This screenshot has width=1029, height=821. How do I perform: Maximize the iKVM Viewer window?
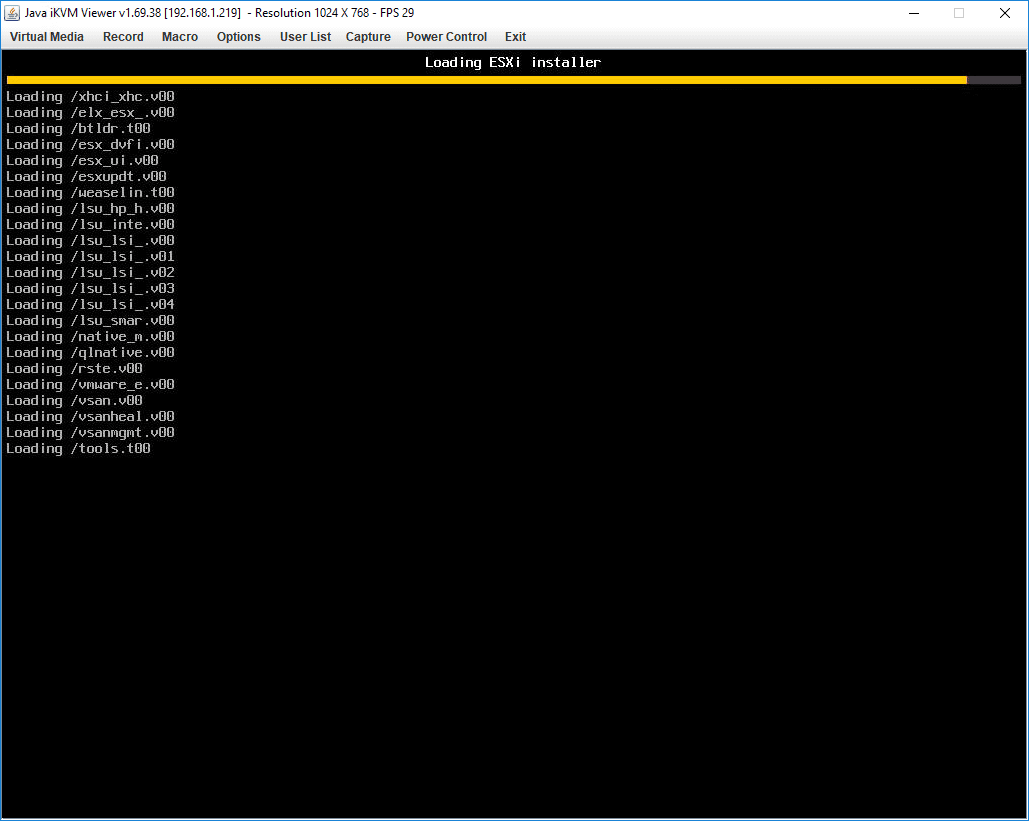[x=959, y=13]
